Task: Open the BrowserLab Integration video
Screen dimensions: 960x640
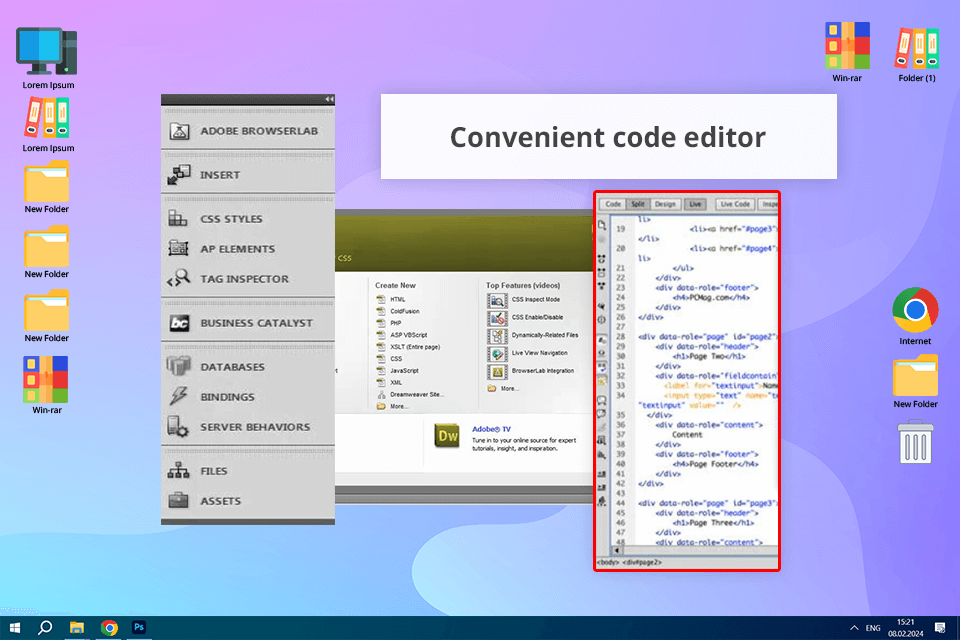Action: (531, 371)
